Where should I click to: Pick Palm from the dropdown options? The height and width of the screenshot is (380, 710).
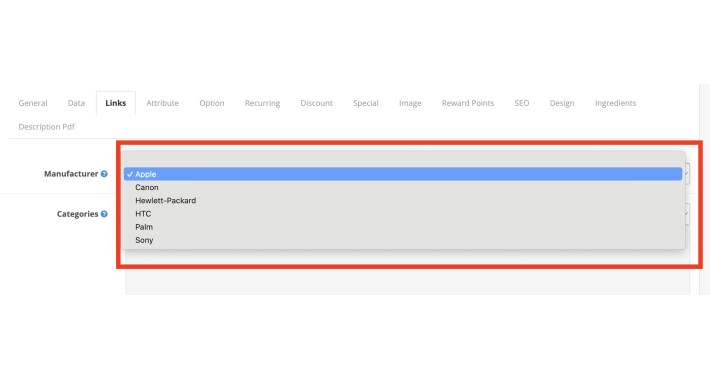coord(403,227)
